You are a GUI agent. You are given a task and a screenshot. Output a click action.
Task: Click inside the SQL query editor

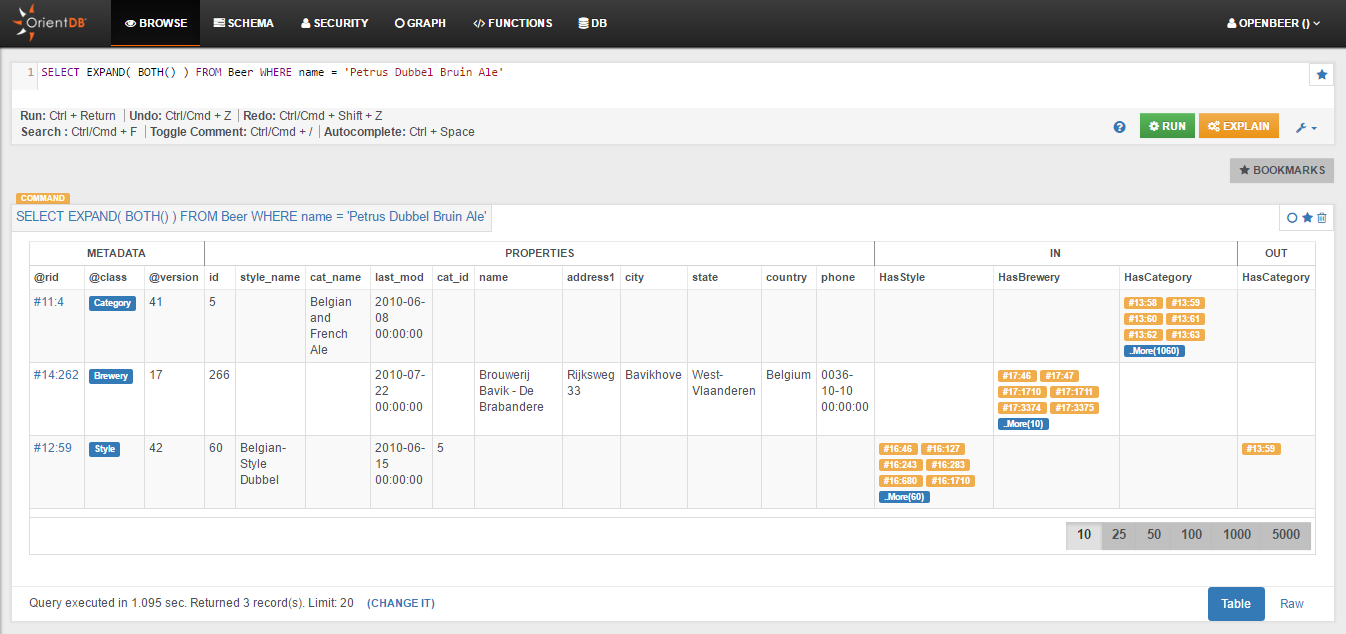[x=600, y=85]
